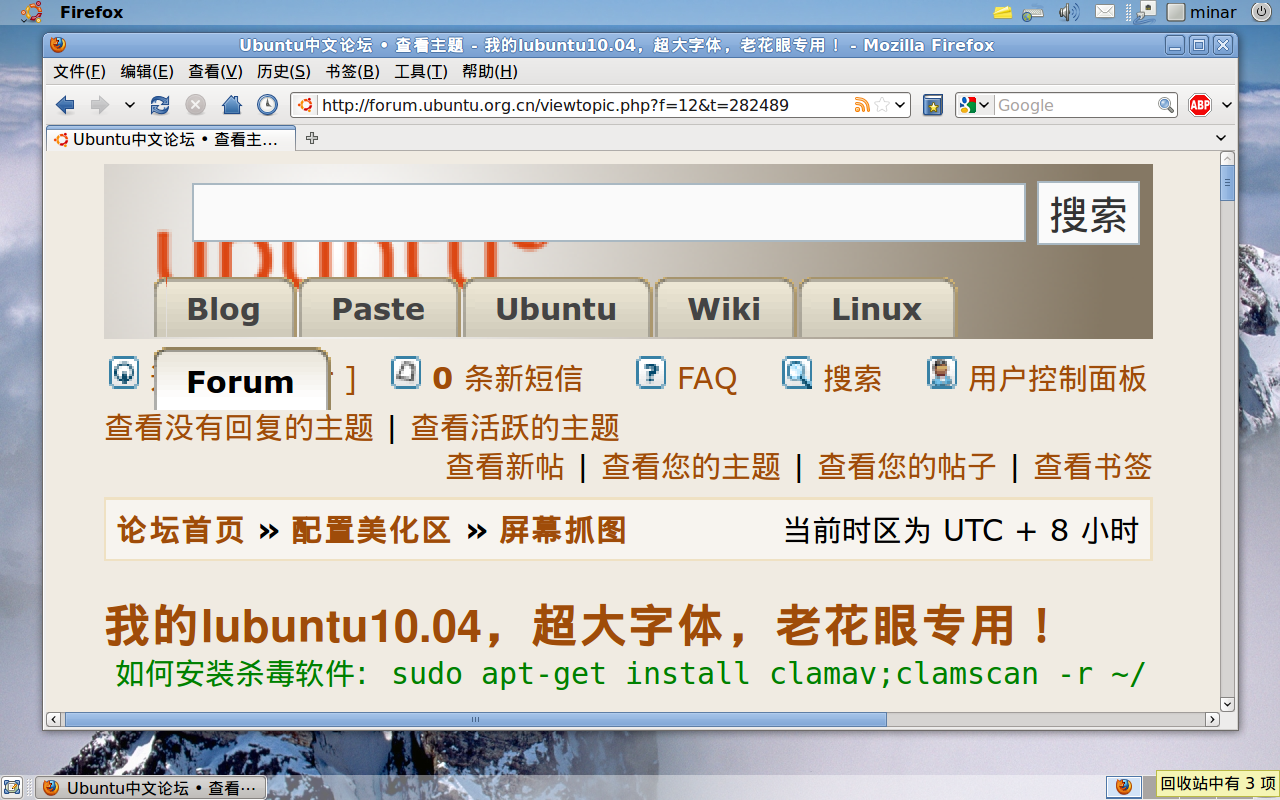Click the forum search magnifier icon
This screenshot has height=800, width=1280.
click(797, 373)
